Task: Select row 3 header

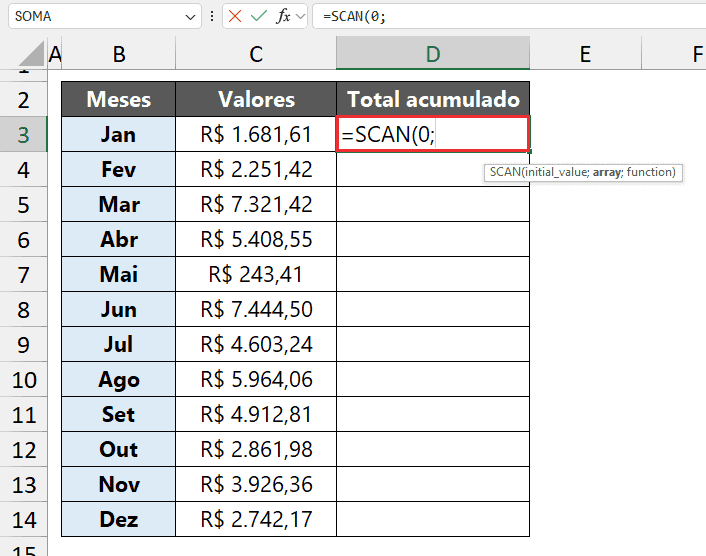Action: [23, 134]
